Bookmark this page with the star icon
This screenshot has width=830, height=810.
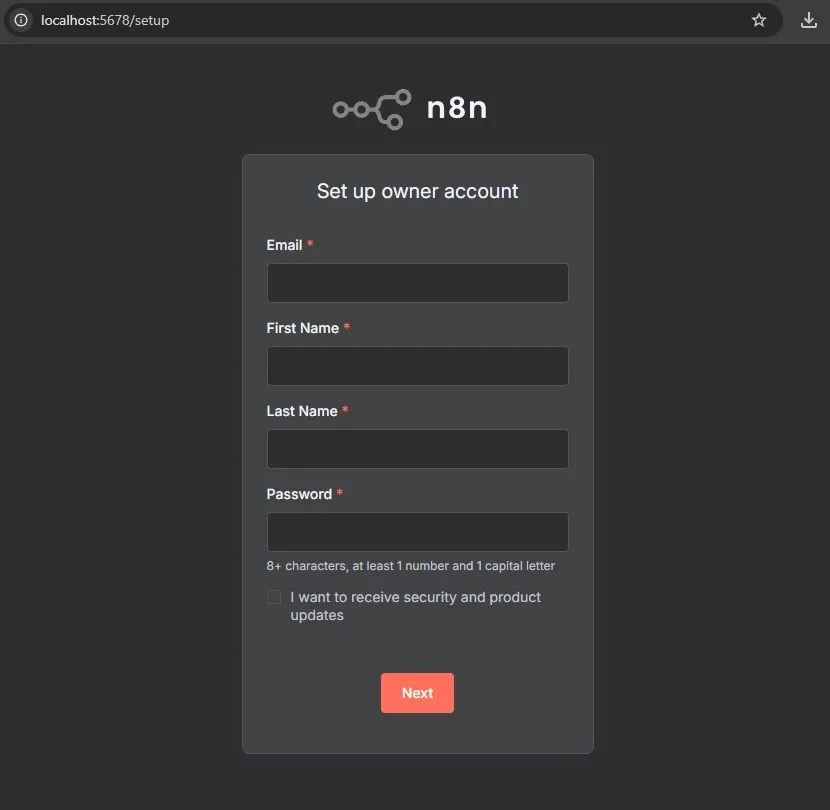[759, 20]
